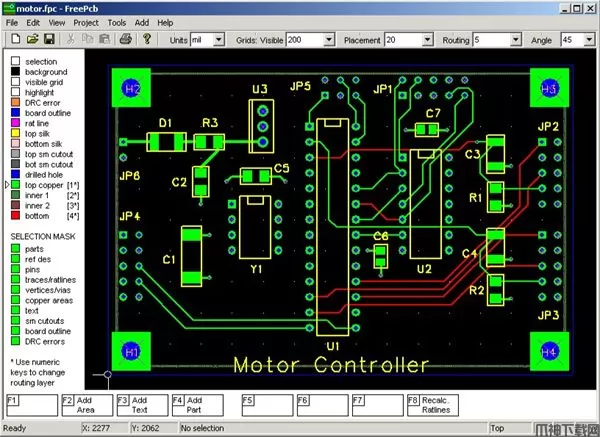600x437 pixels.
Task: Select the U2 chip outline
Action: (426, 204)
